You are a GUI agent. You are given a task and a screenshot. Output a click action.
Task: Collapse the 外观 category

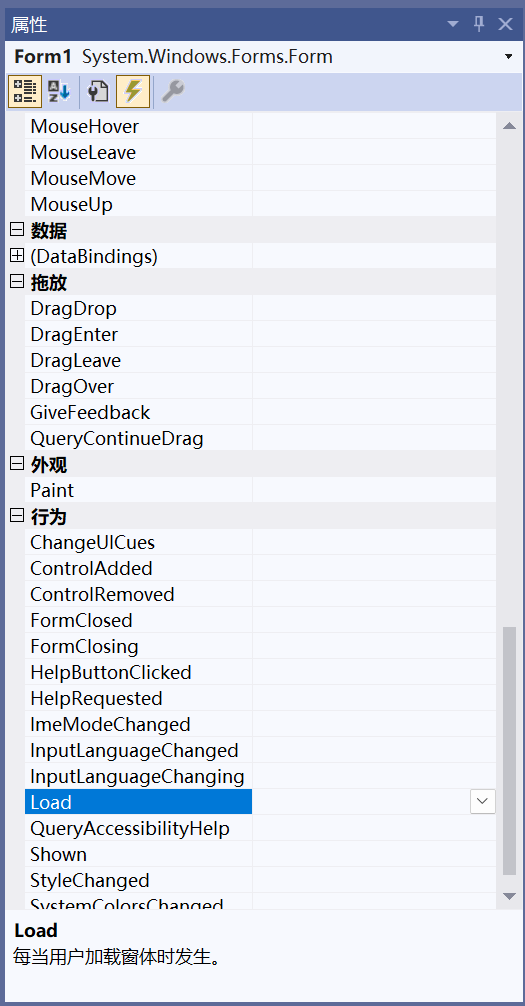point(17,465)
